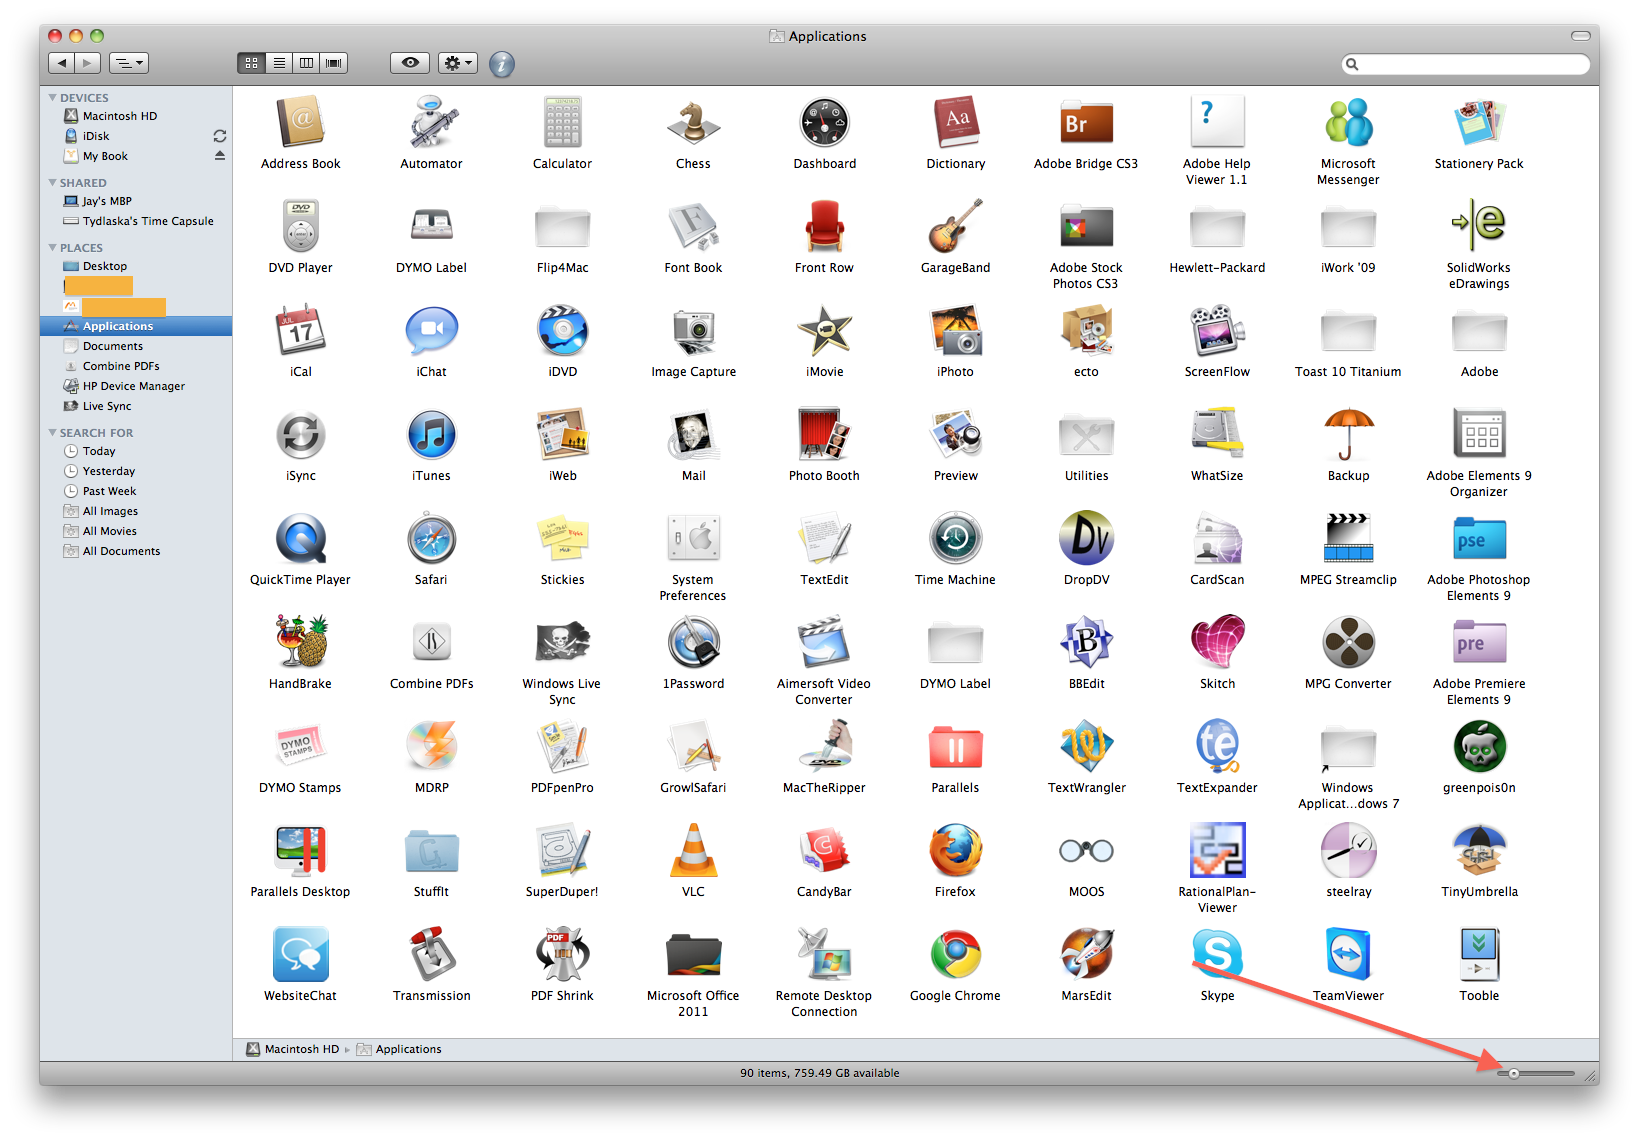Select the GarageBand guitar icon

point(955,226)
